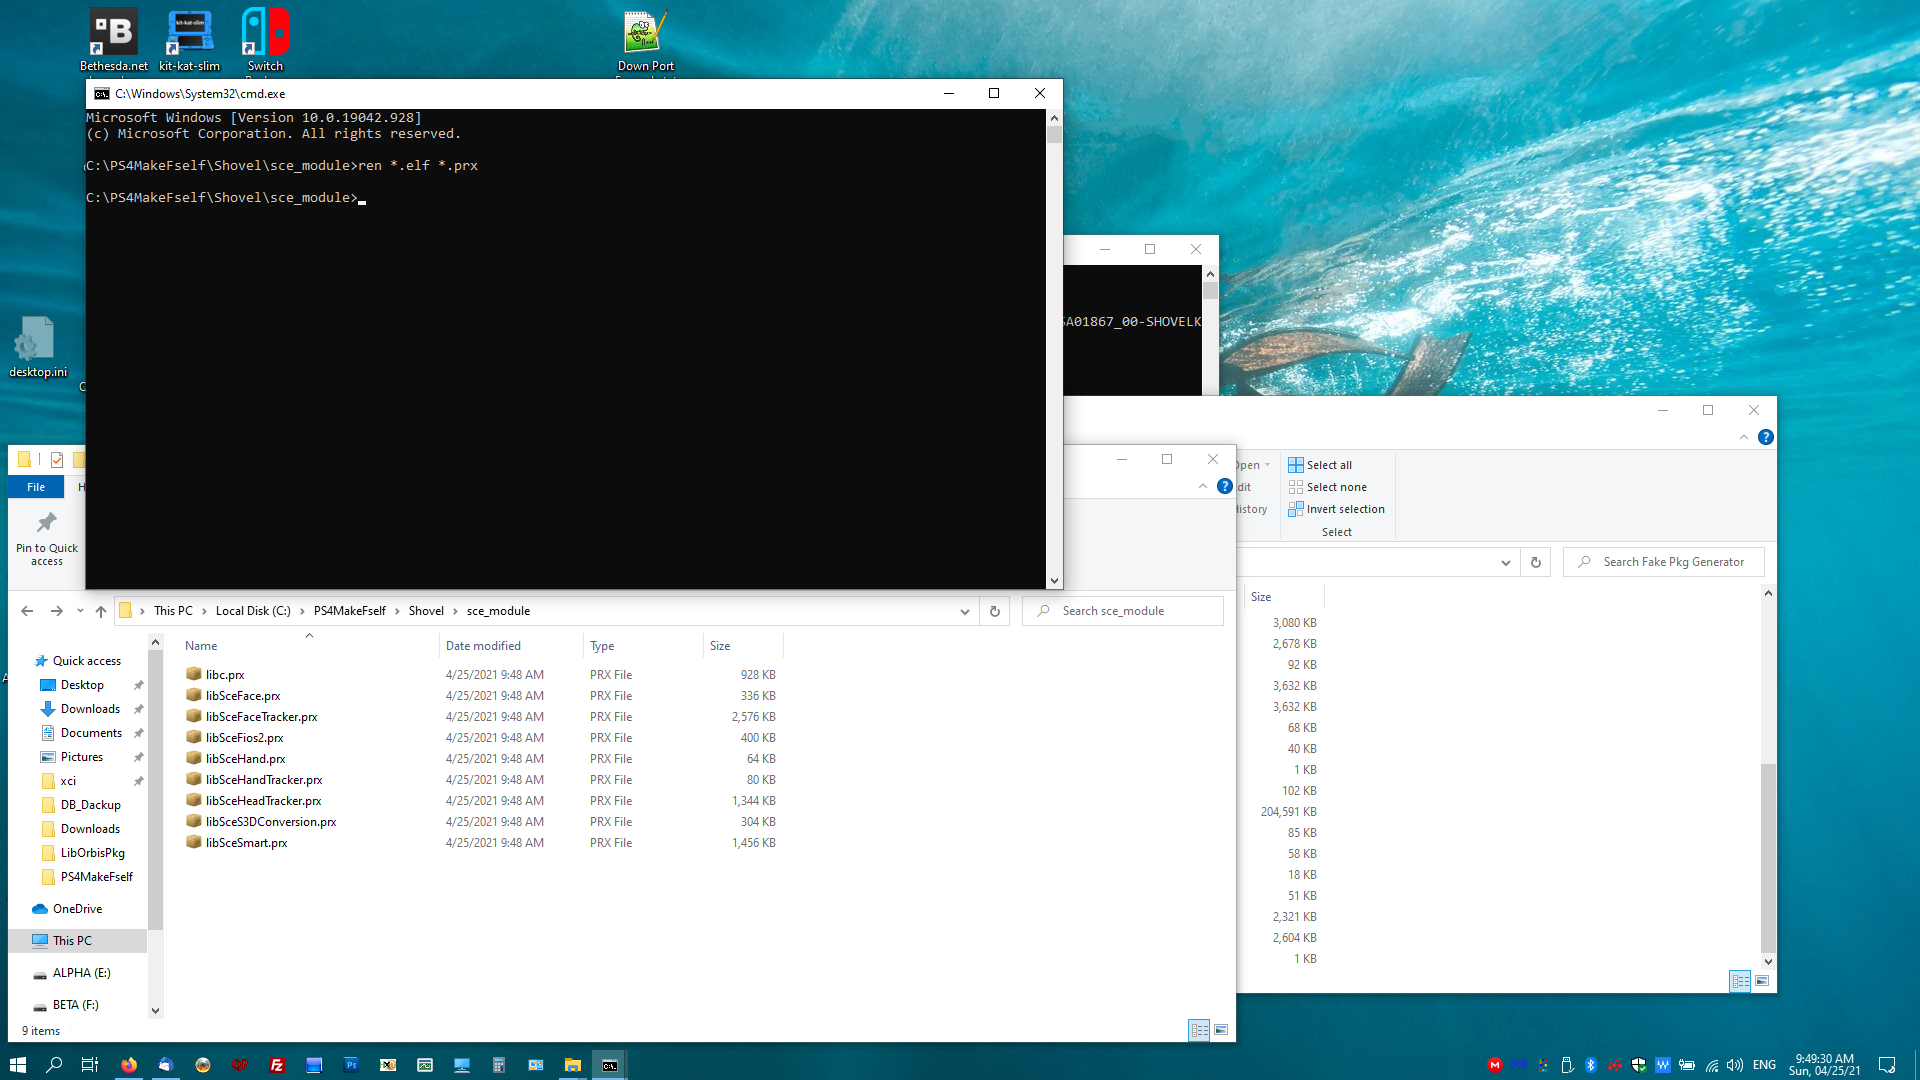Click the cmd.exe scrollbar down arrow
This screenshot has width=1920, height=1080.
point(1054,581)
